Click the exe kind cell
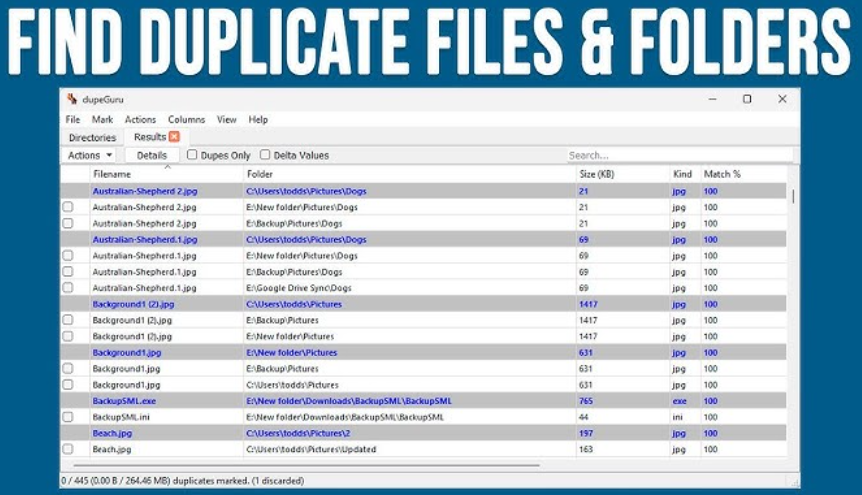 click(679, 401)
